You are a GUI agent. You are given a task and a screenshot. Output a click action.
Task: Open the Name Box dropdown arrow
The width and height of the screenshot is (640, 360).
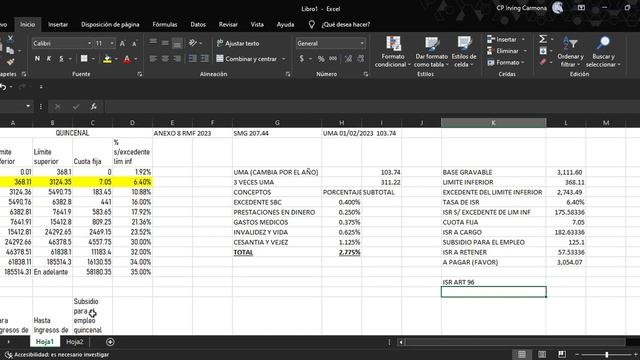28,107
